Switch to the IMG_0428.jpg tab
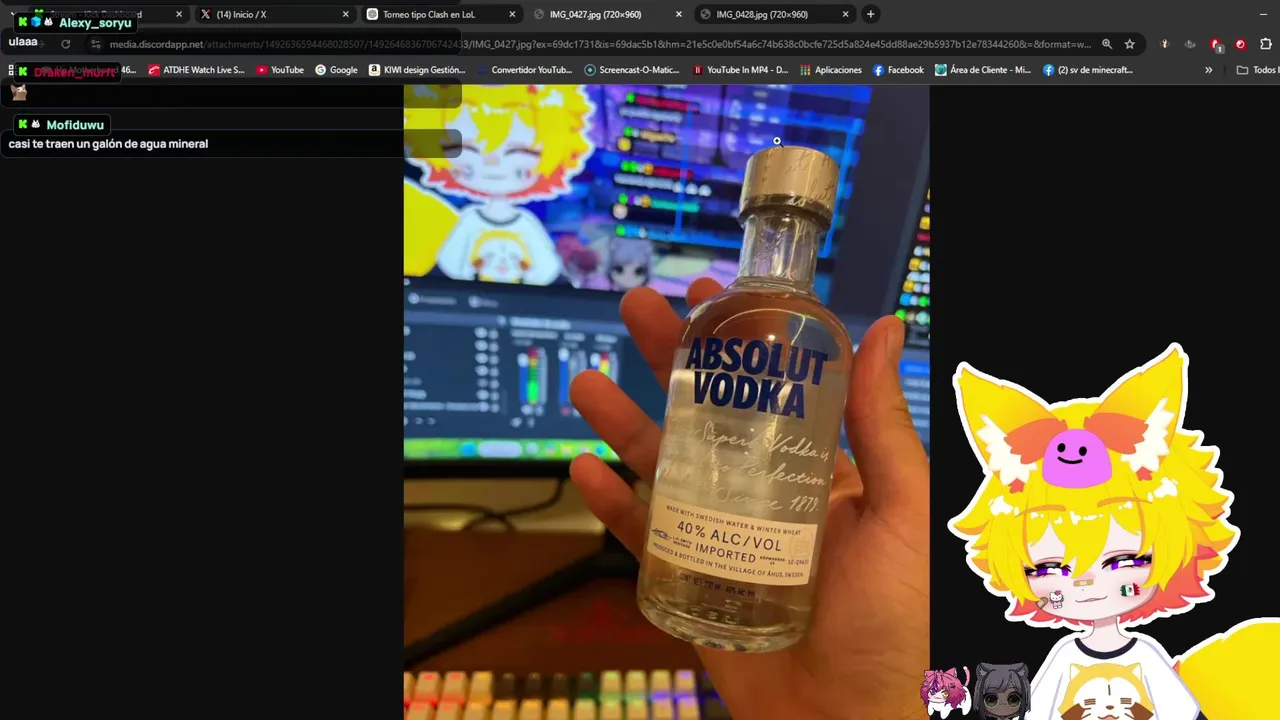Viewport: 1280px width, 720px height. [774, 14]
